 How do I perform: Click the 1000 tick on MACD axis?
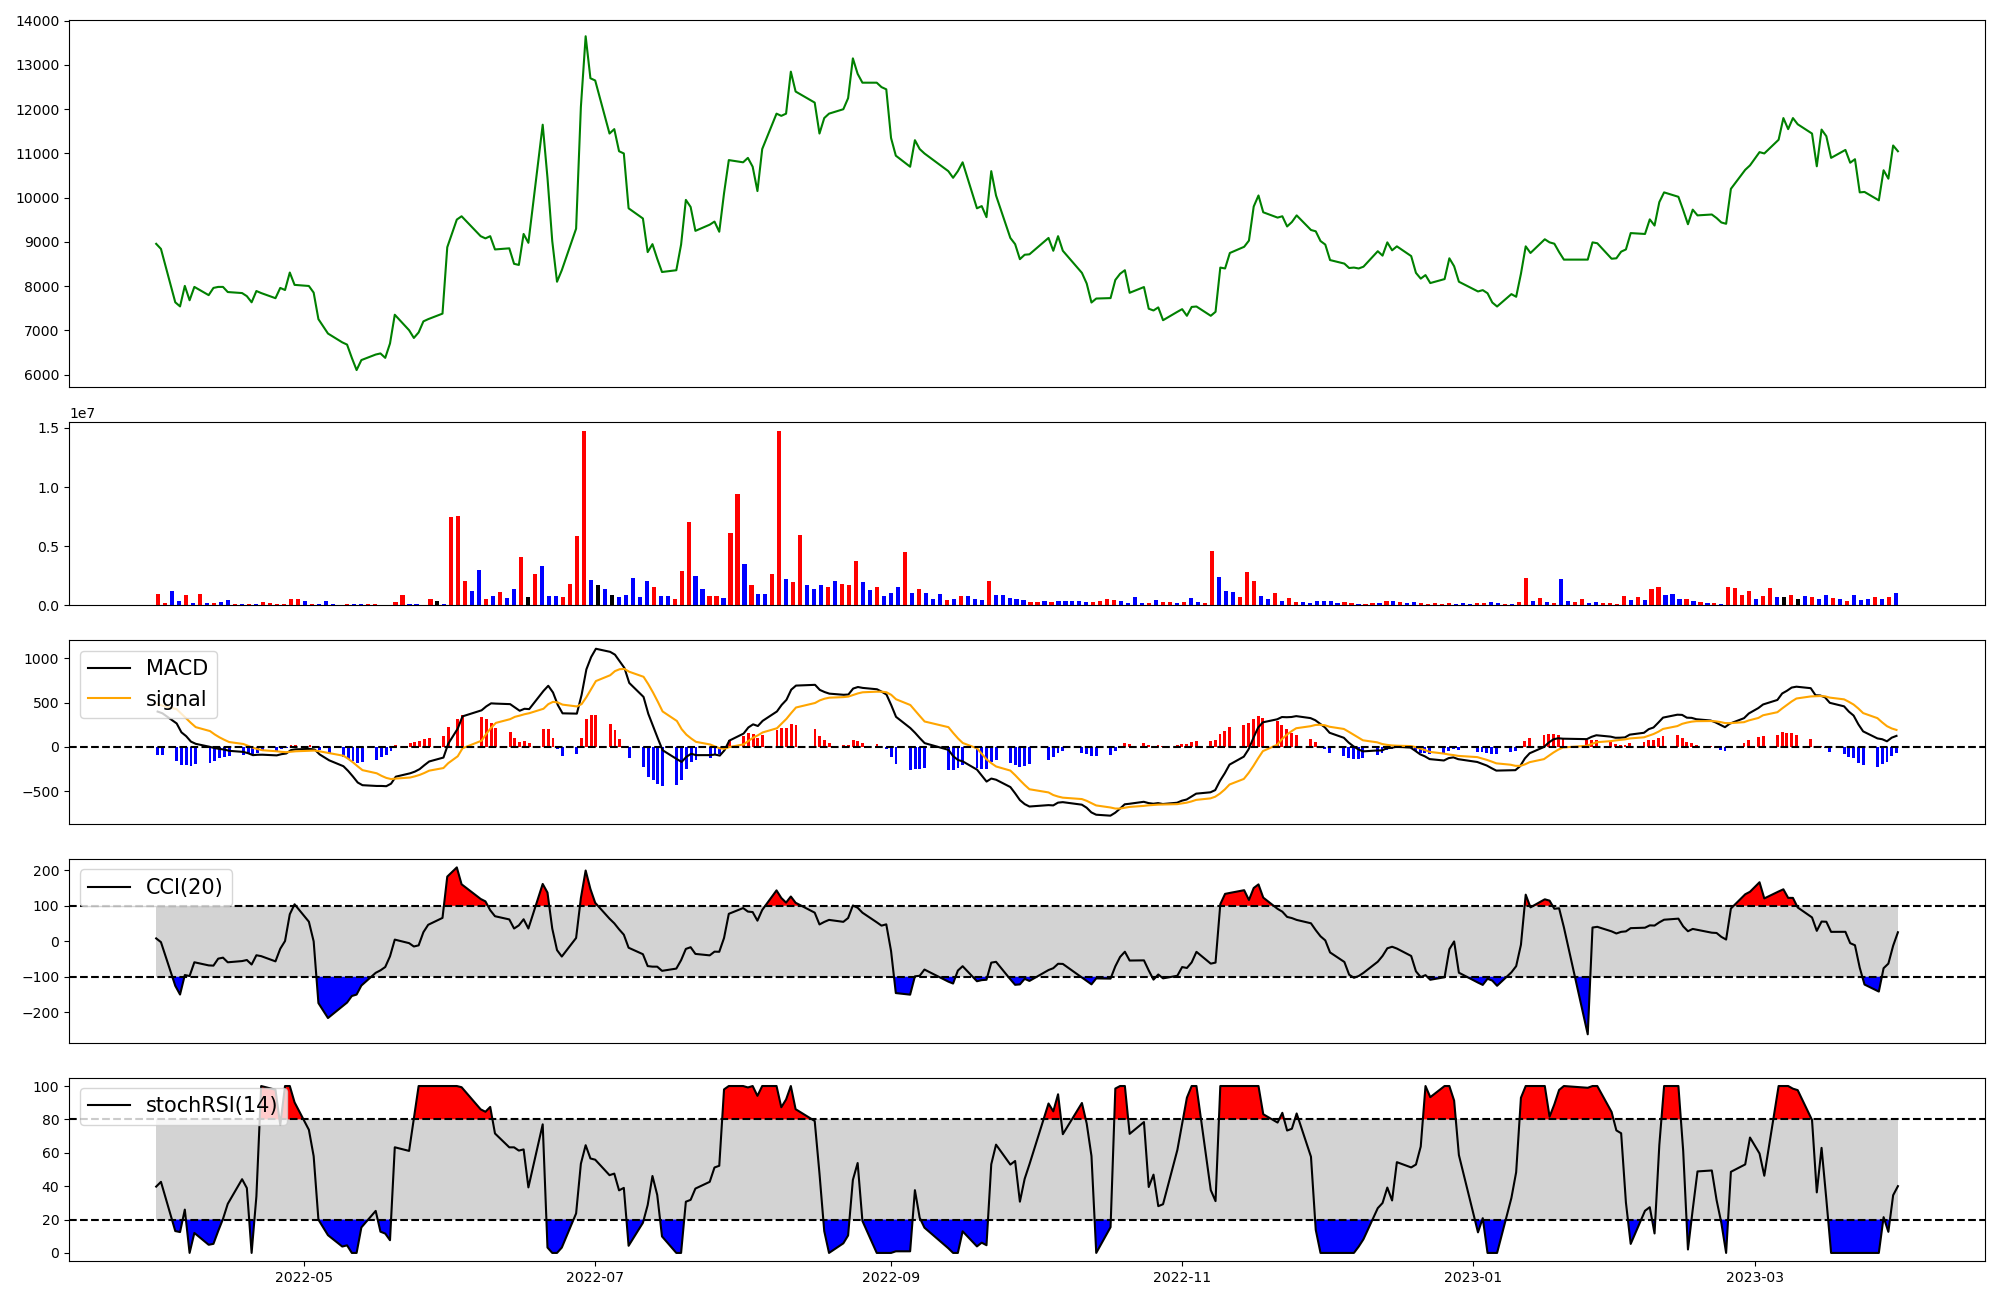[x=42, y=658]
